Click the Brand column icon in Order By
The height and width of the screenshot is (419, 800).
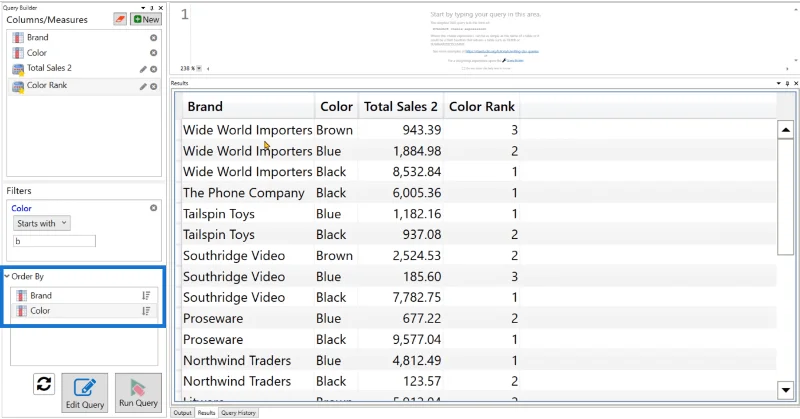(x=21, y=295)
